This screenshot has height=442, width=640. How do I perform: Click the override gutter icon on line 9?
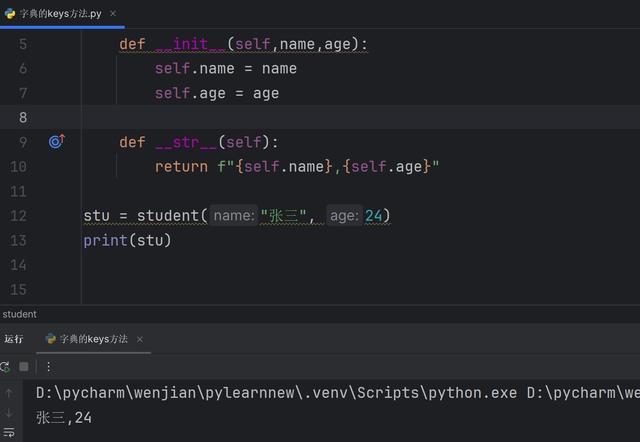pos(57,141)
